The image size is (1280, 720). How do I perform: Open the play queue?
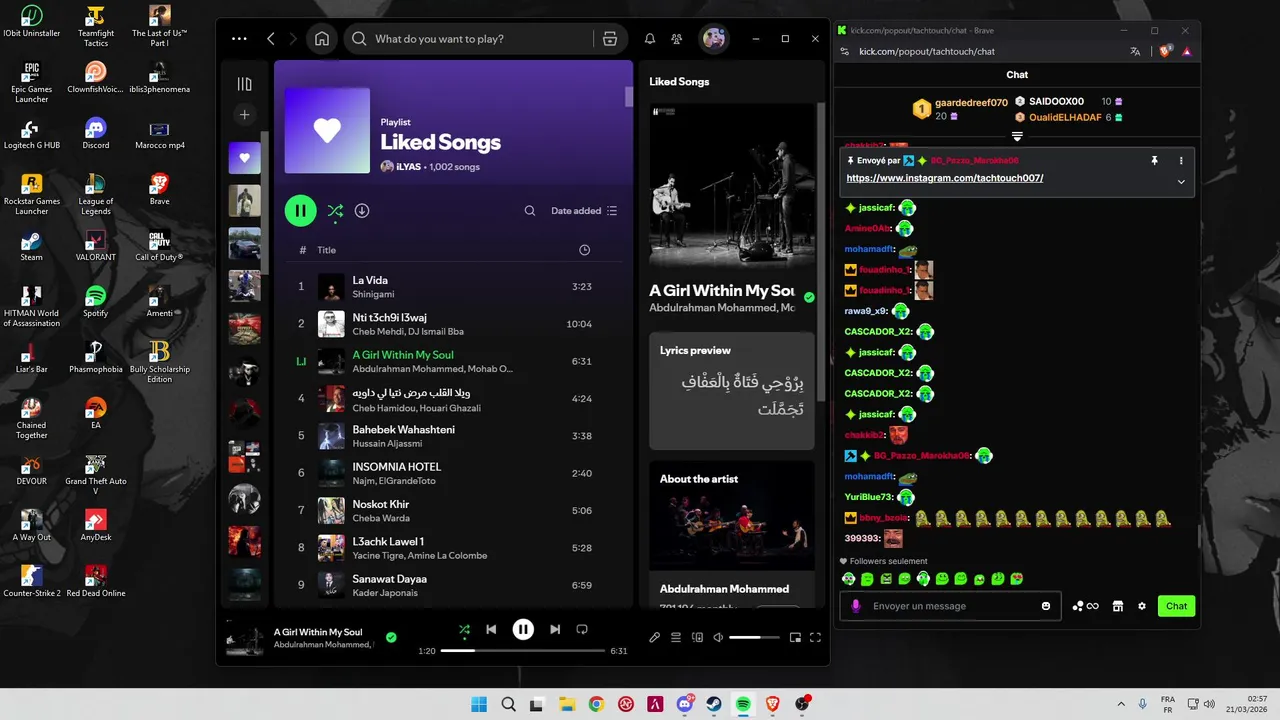click(x=676, y=637)
